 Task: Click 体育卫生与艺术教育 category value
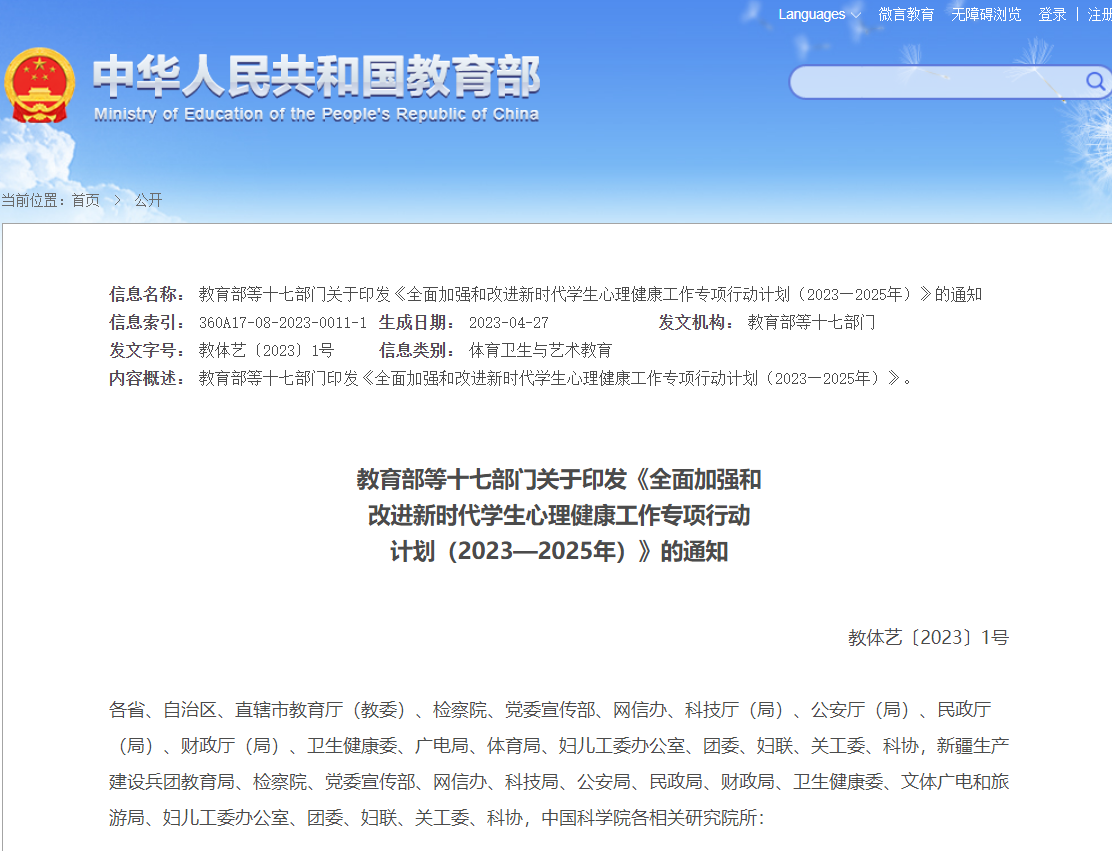pyautogui.click(x=540, y=350)
